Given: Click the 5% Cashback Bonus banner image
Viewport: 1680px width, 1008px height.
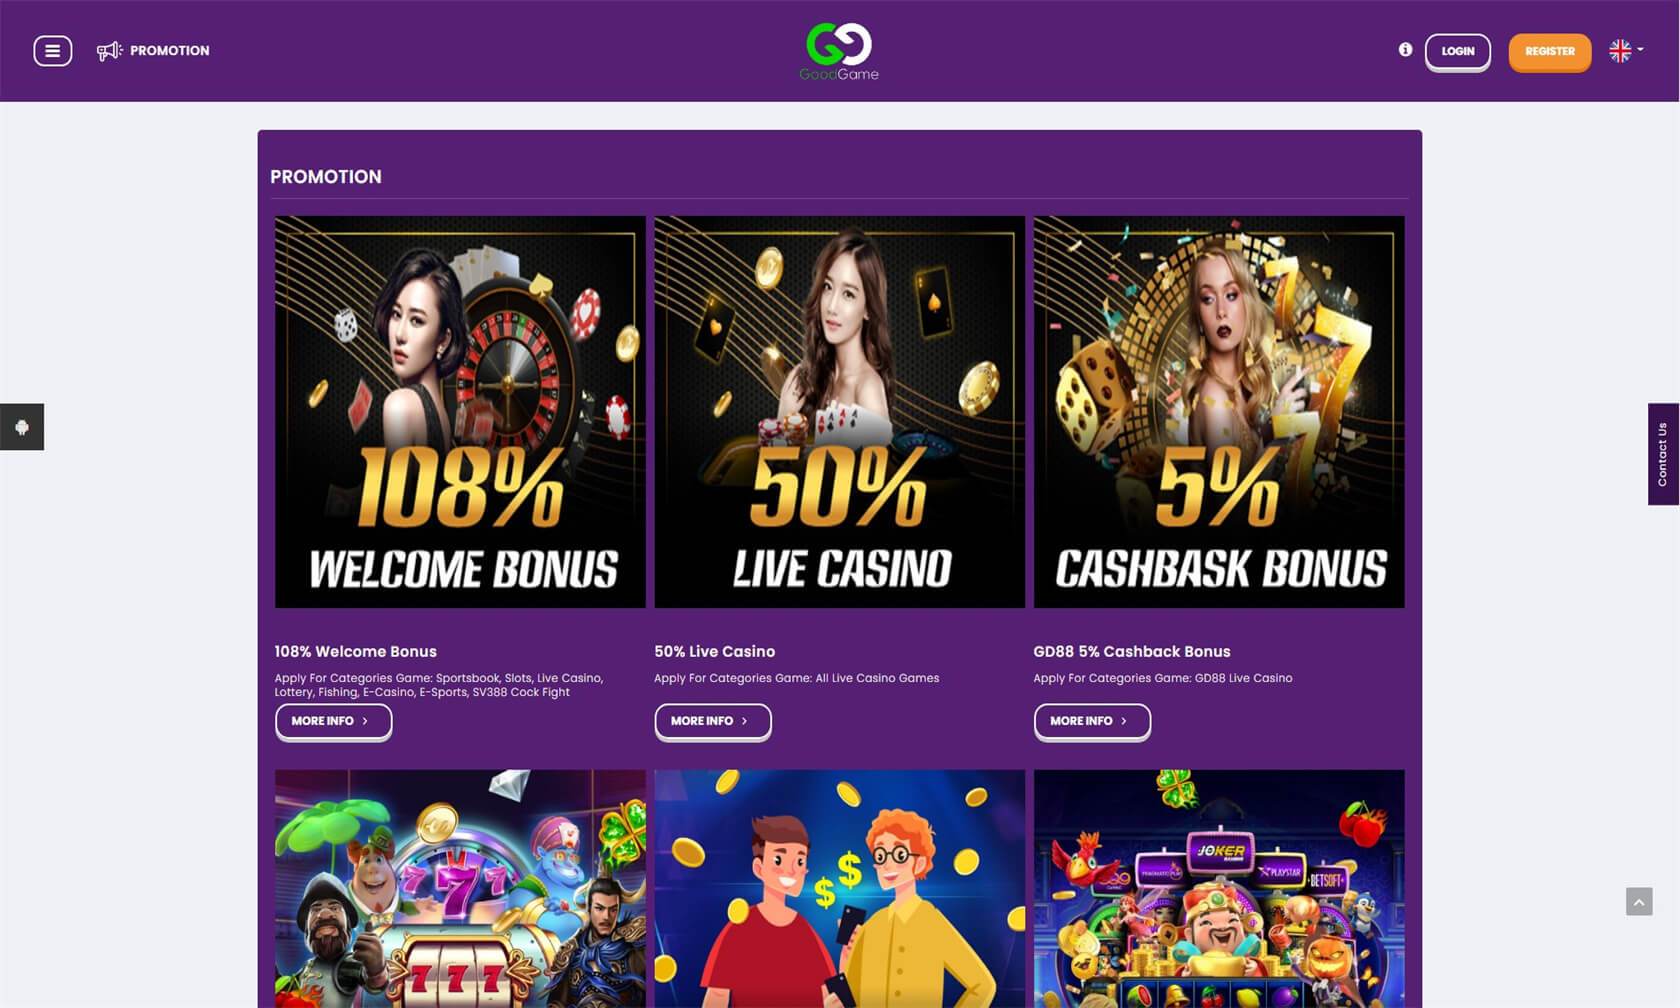Looking at the screenshot, I should (x=1219, y=412).
